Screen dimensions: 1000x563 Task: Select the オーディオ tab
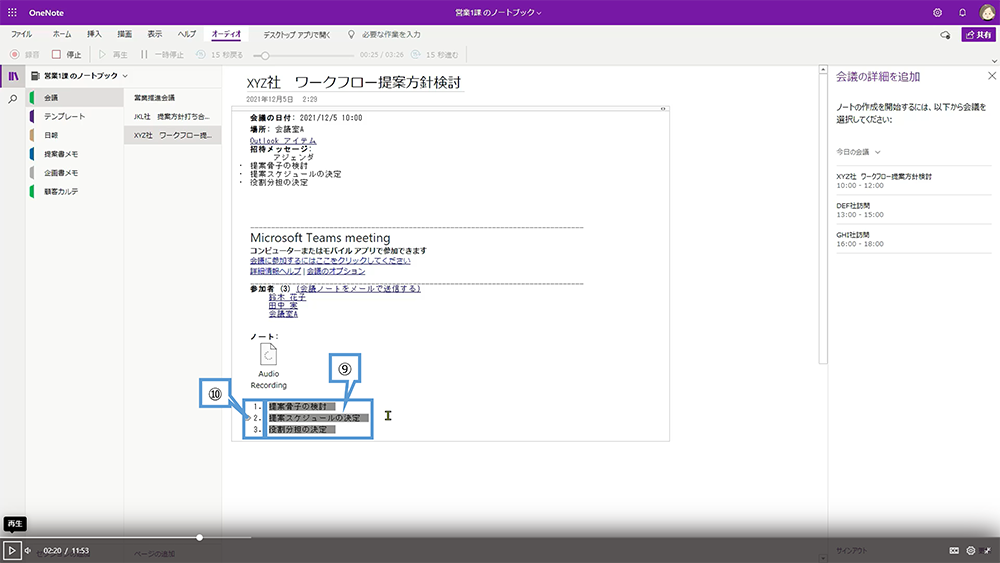pyautogui.click(x=226, y=34)
